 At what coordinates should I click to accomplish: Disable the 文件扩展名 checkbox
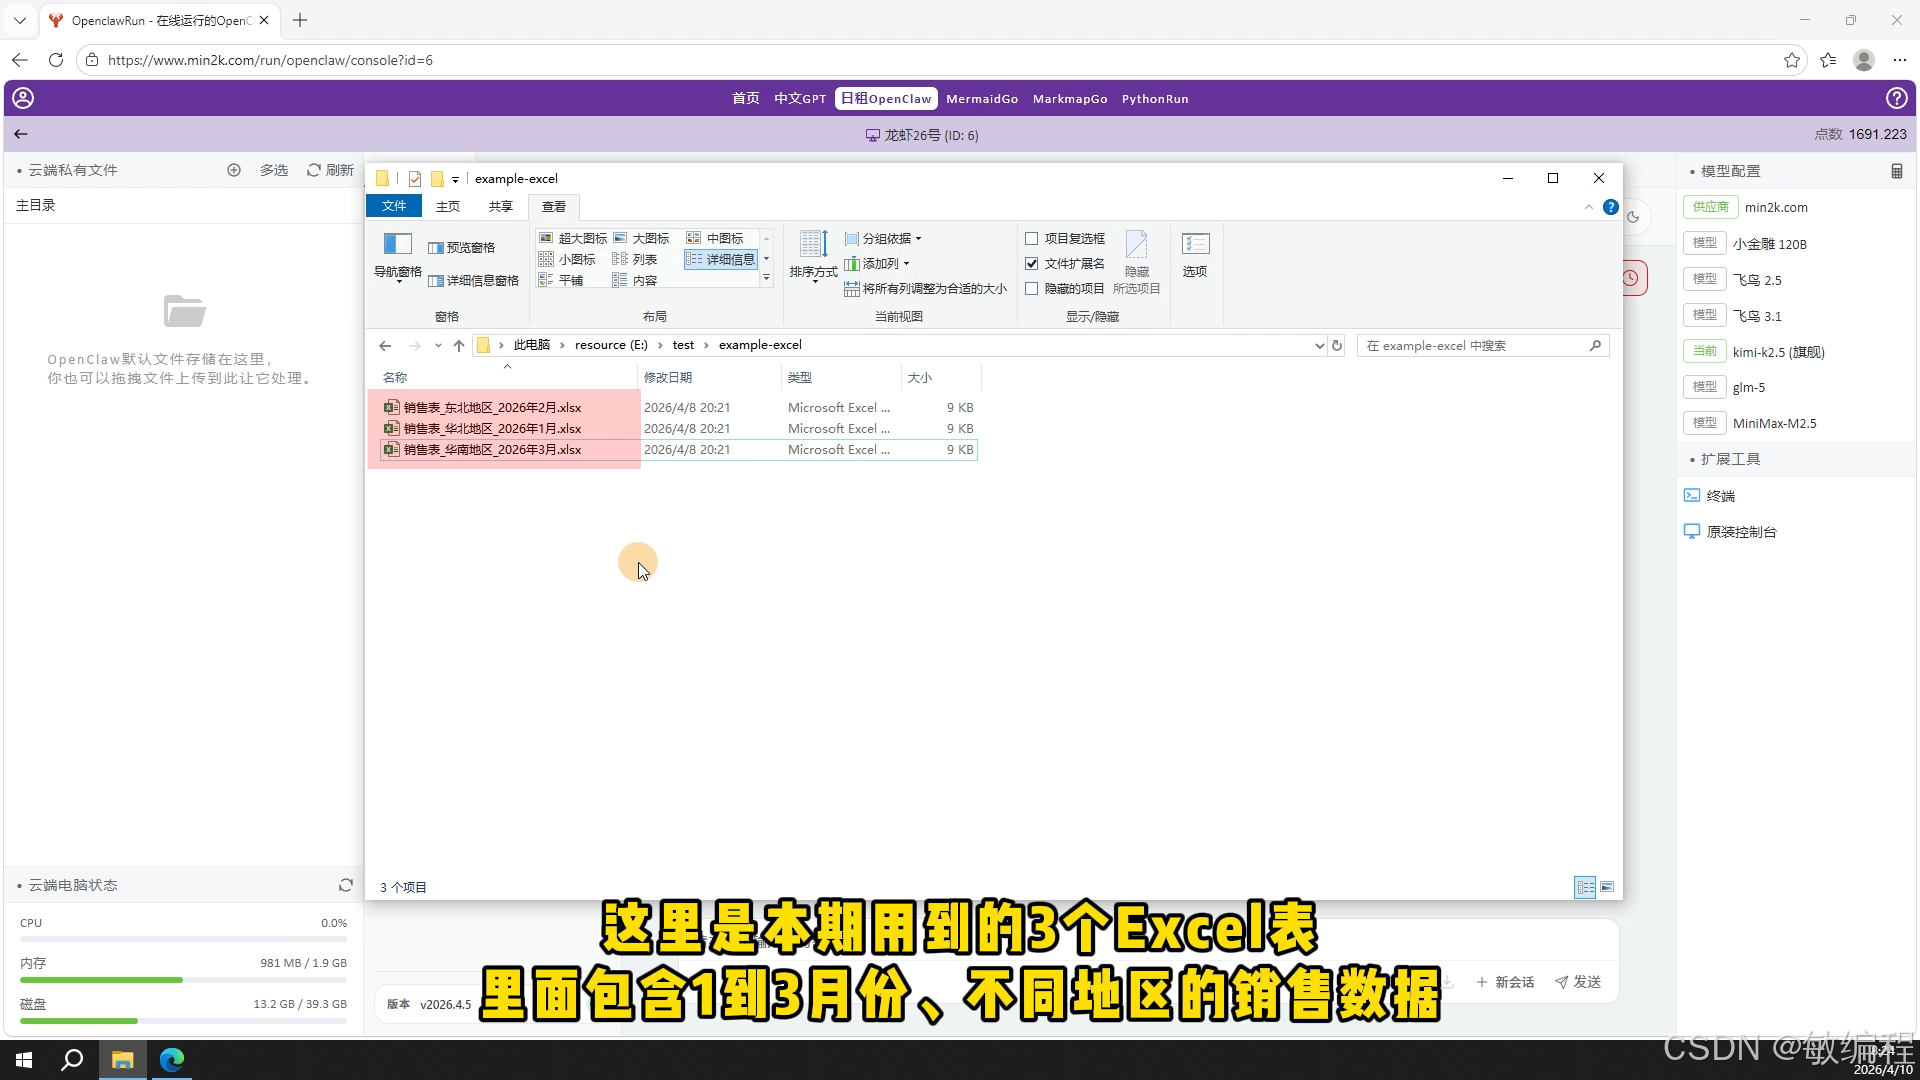(x=1031, y=263)
